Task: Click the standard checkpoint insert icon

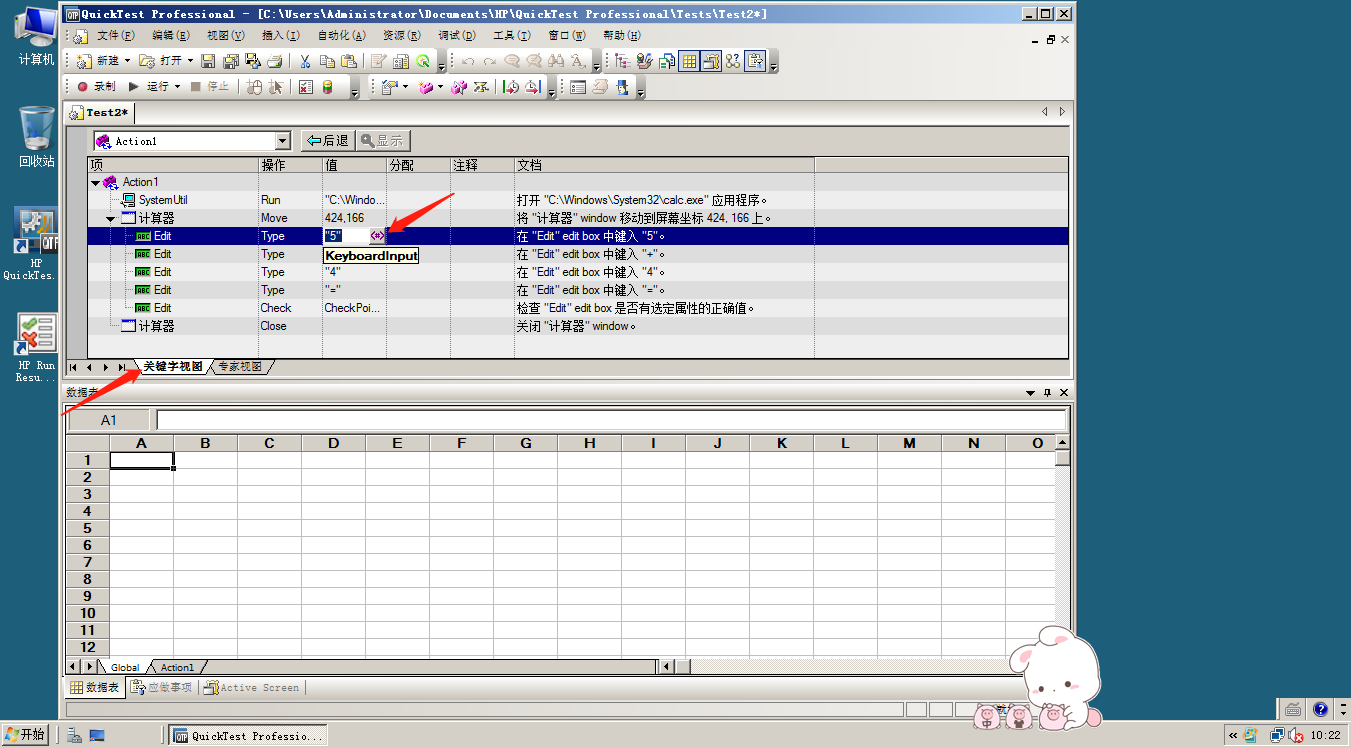Action: tap(389, 87)
